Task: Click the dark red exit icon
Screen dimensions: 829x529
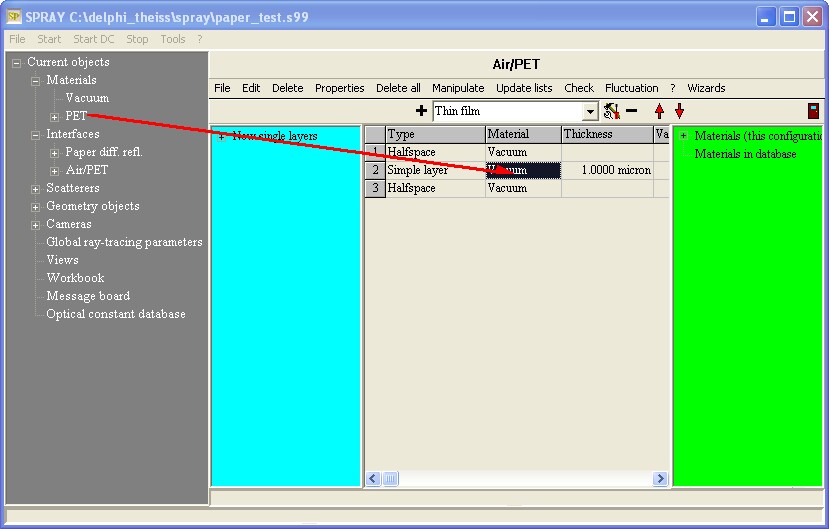Action: pos(813,111)
